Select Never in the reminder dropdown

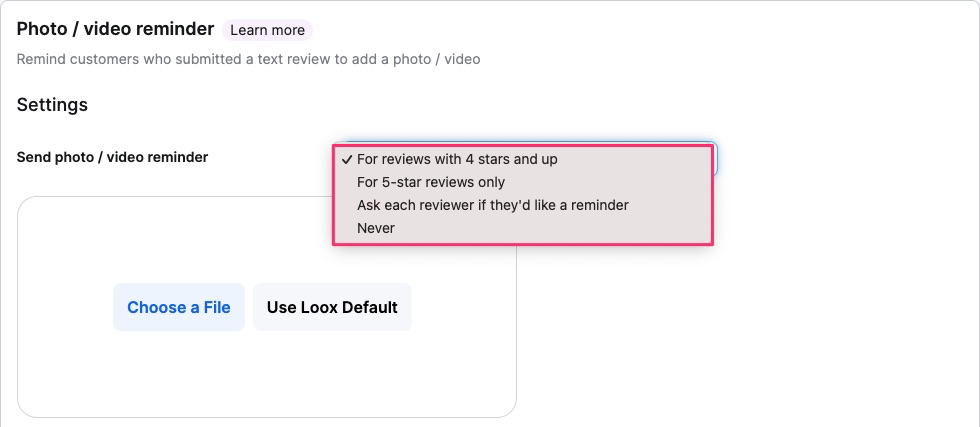(522, 228)
